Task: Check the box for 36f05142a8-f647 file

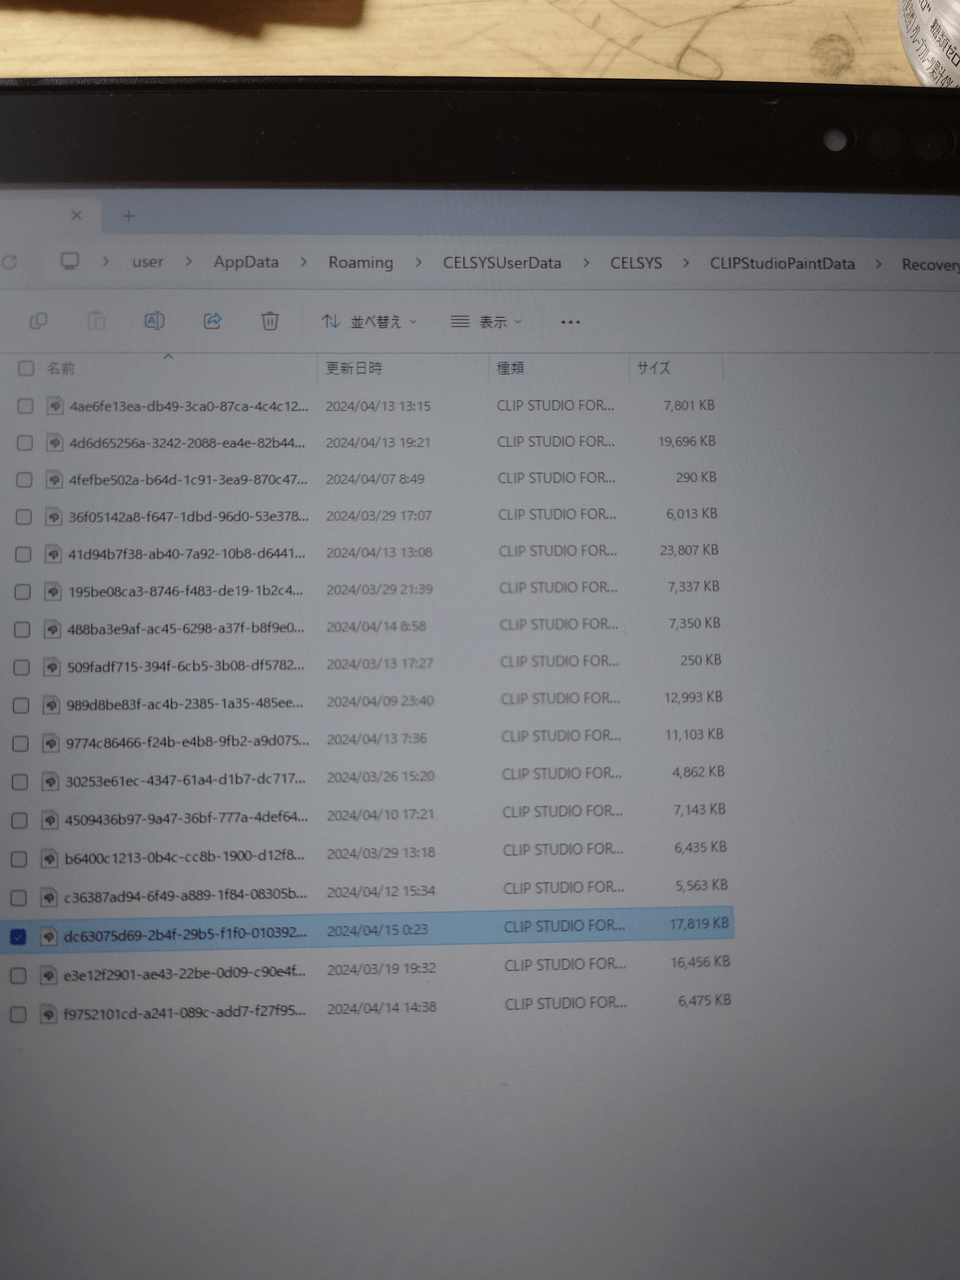Action: pyautogui.click(x=24, y=517)
